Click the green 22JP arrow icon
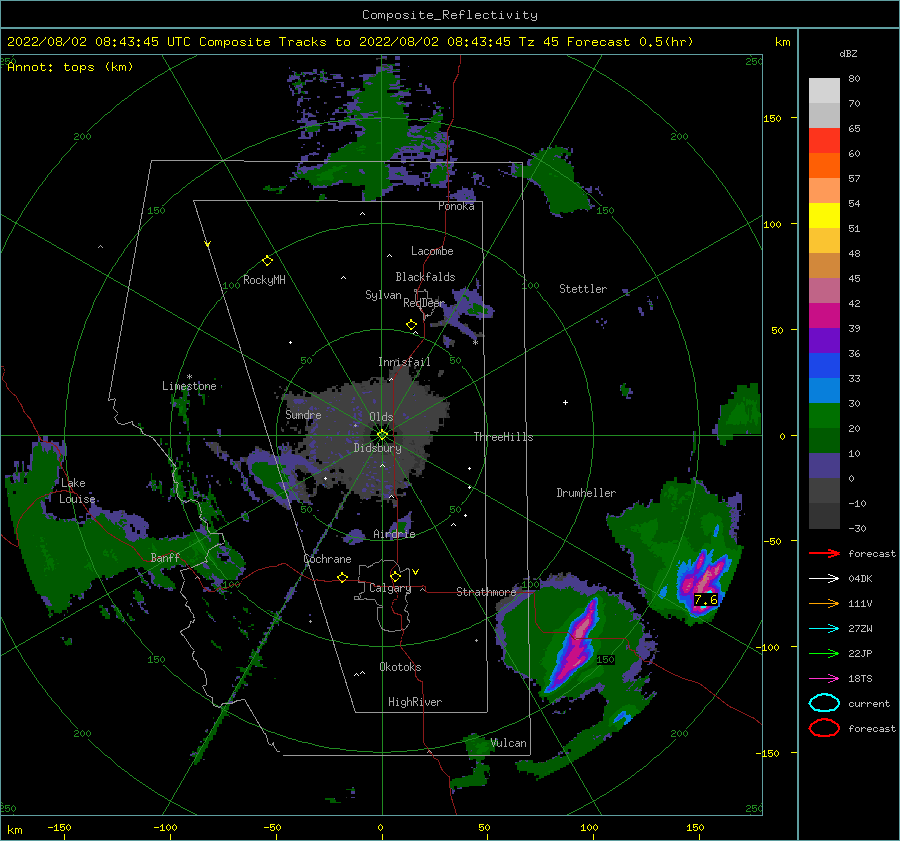 pyautogui.click(x=824, y=653)
